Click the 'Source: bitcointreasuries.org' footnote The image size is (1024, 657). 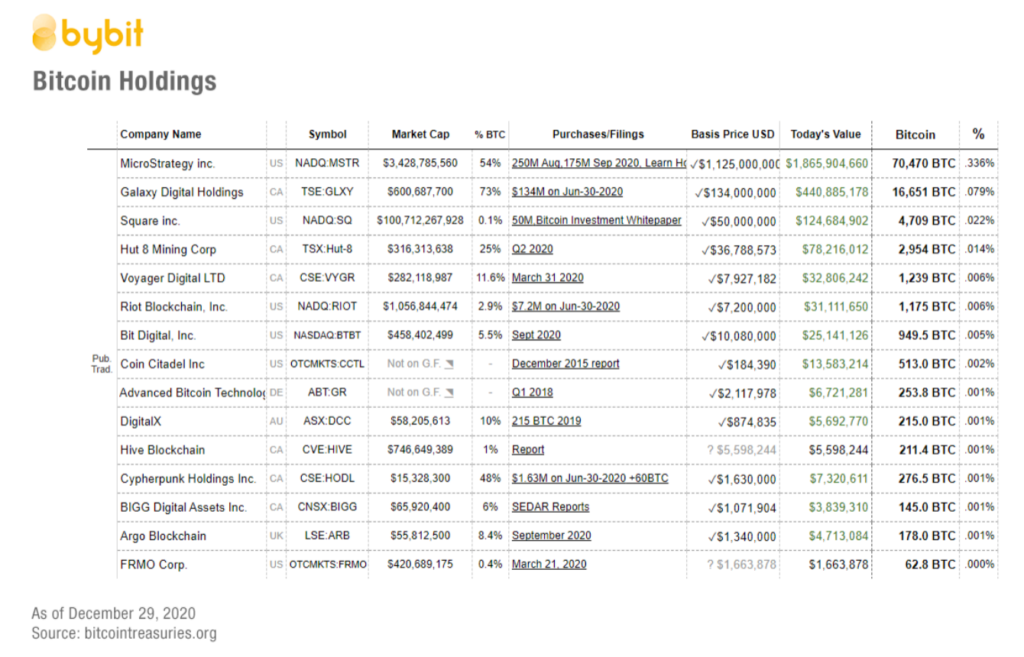click(124, 633)
